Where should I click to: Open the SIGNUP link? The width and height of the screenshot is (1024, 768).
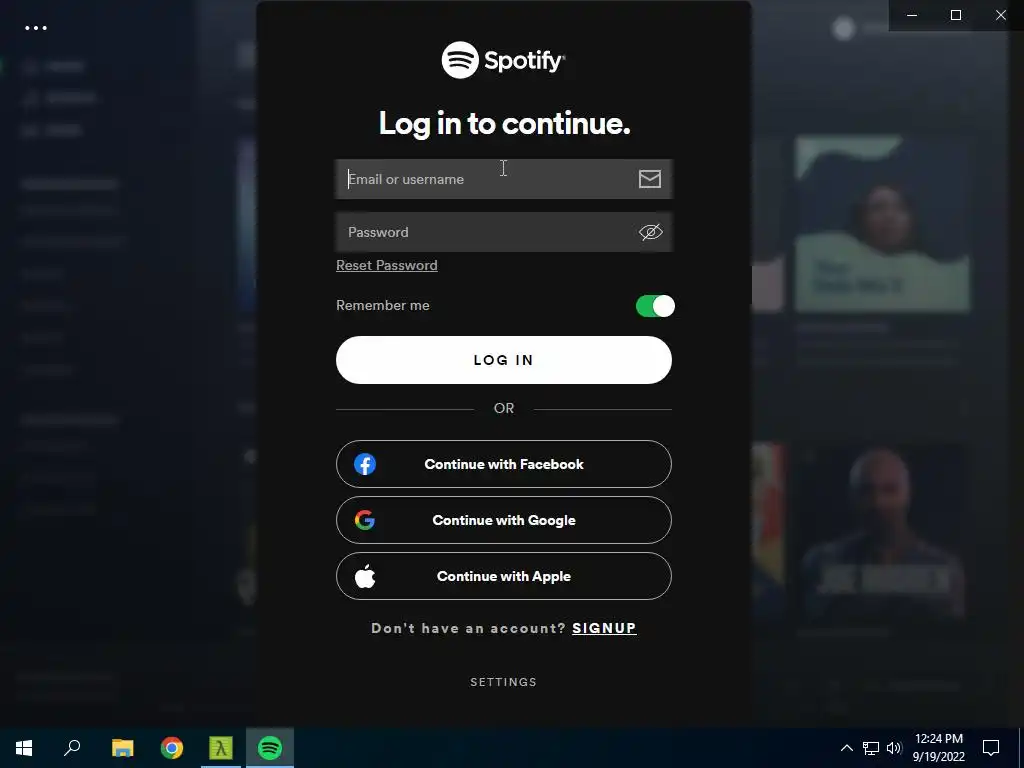pos(604,628)
